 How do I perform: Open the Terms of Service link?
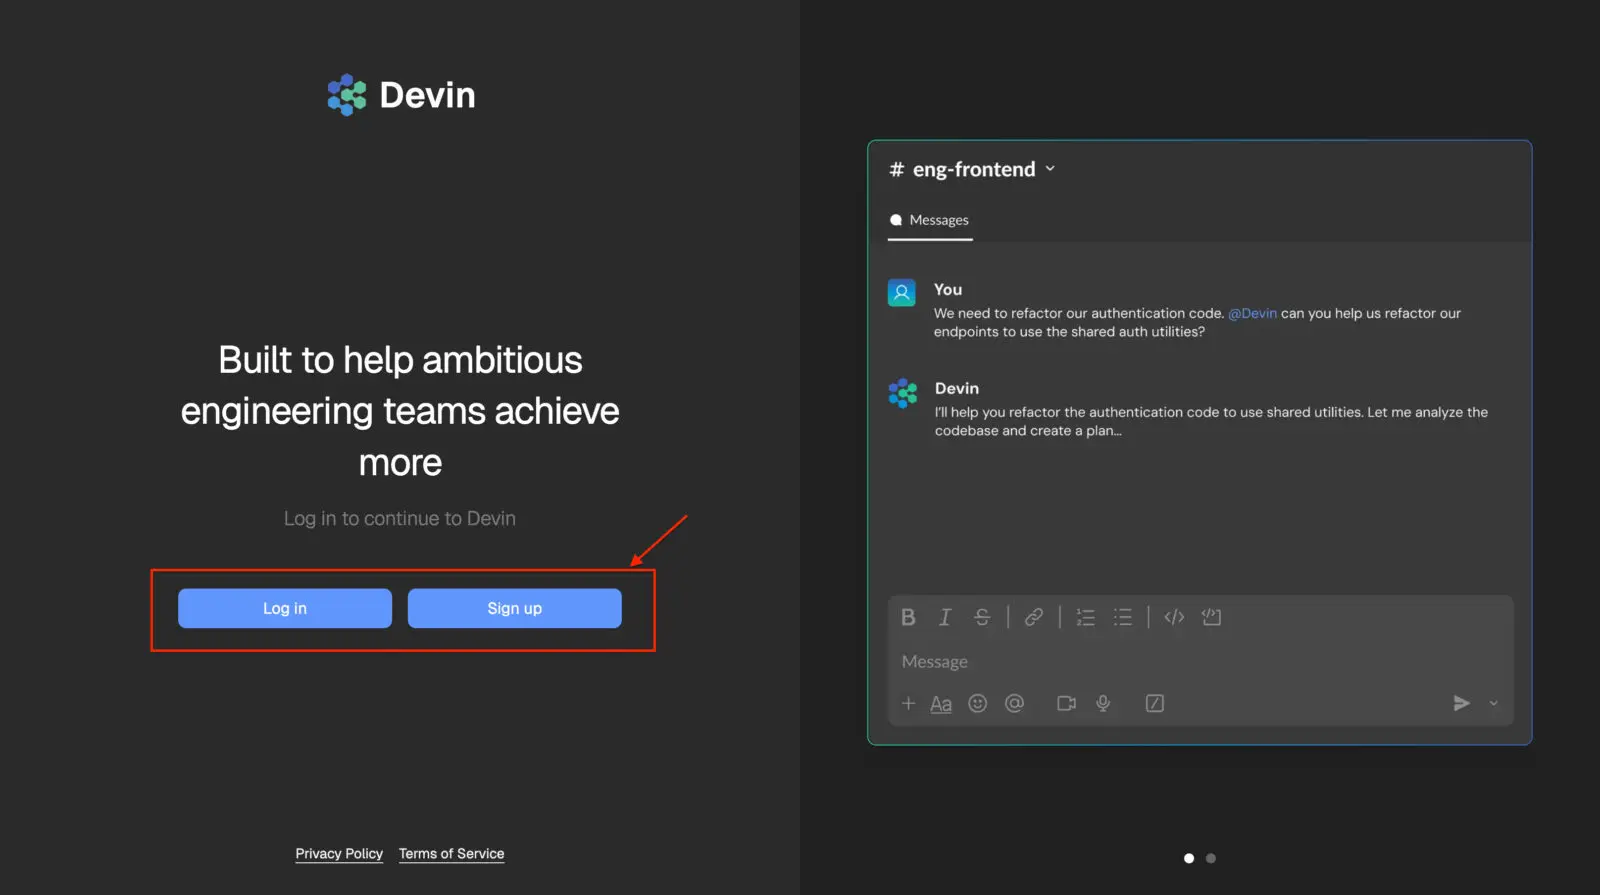pyautogui.click(x=451, y=853)
